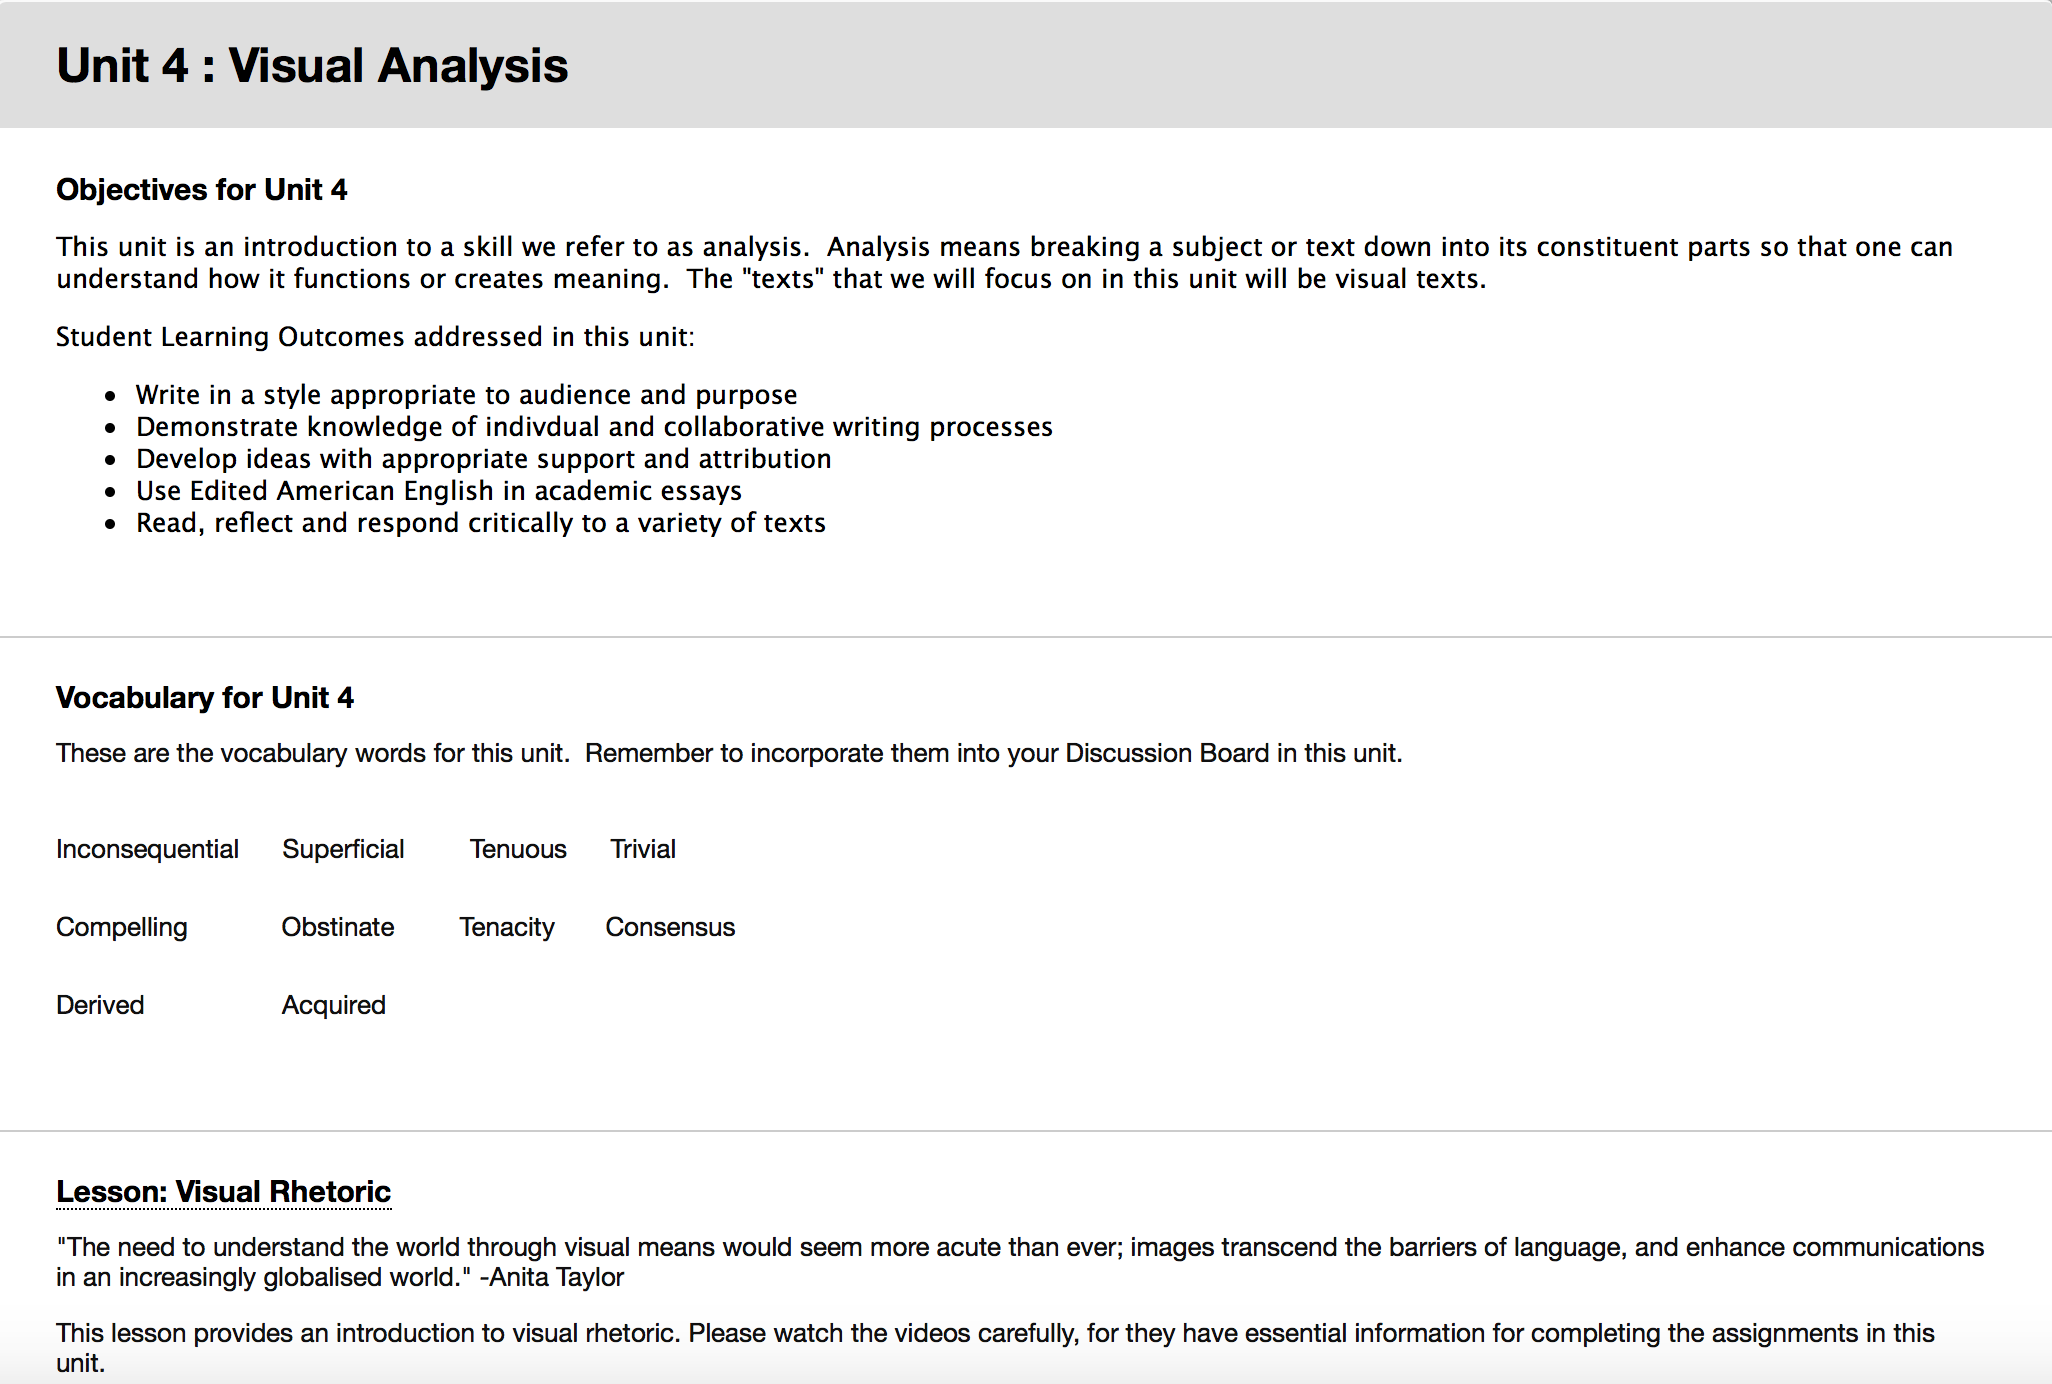Viewport: 2052px width, 1384px height.
Task: Select the vocabulary word Acquired
Action: 334,1005
